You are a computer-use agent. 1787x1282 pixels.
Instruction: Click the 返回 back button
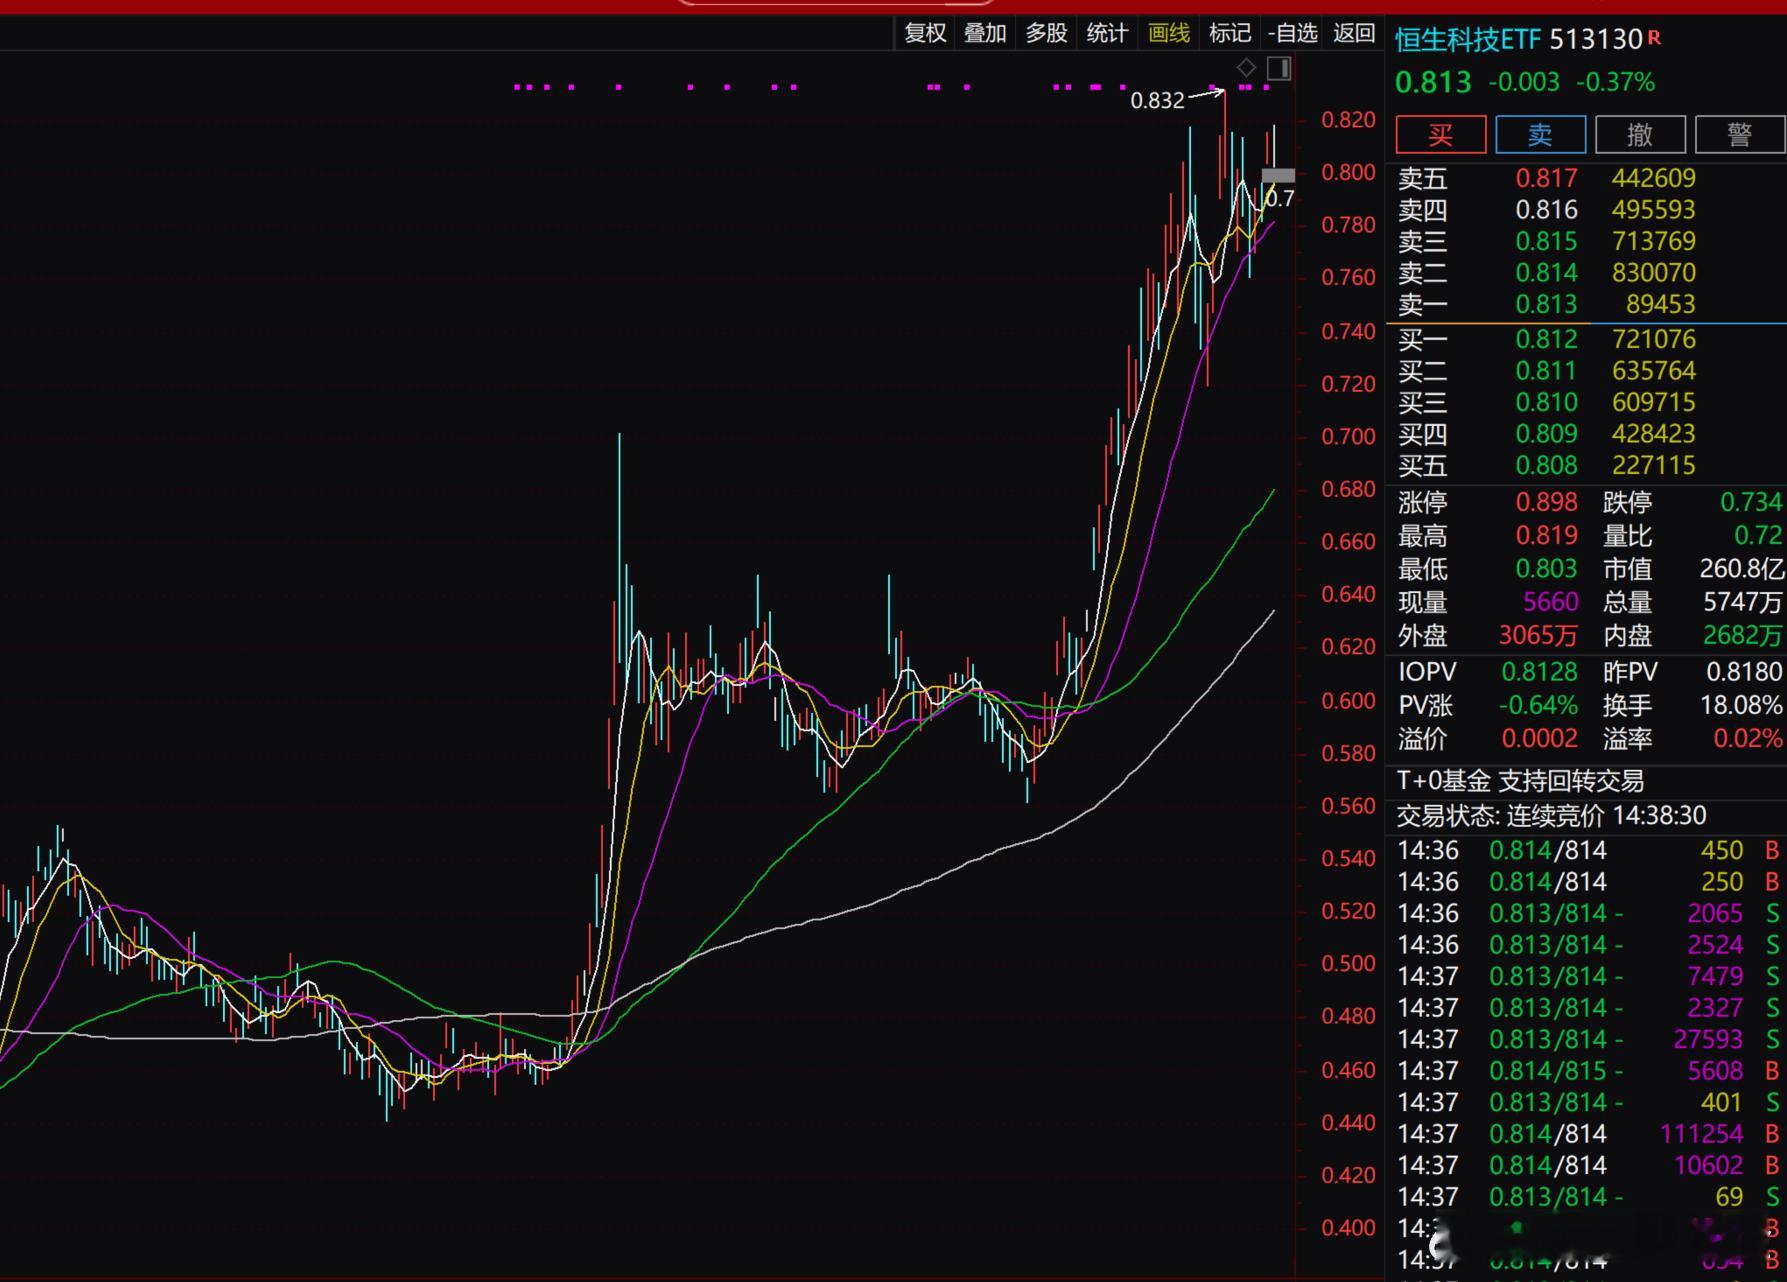tap(1354, 33)
